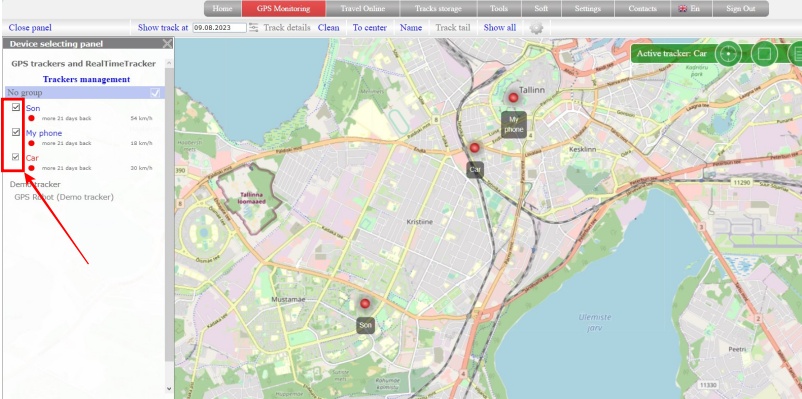
Task: Click the track date input field
Action: [219, 28]
